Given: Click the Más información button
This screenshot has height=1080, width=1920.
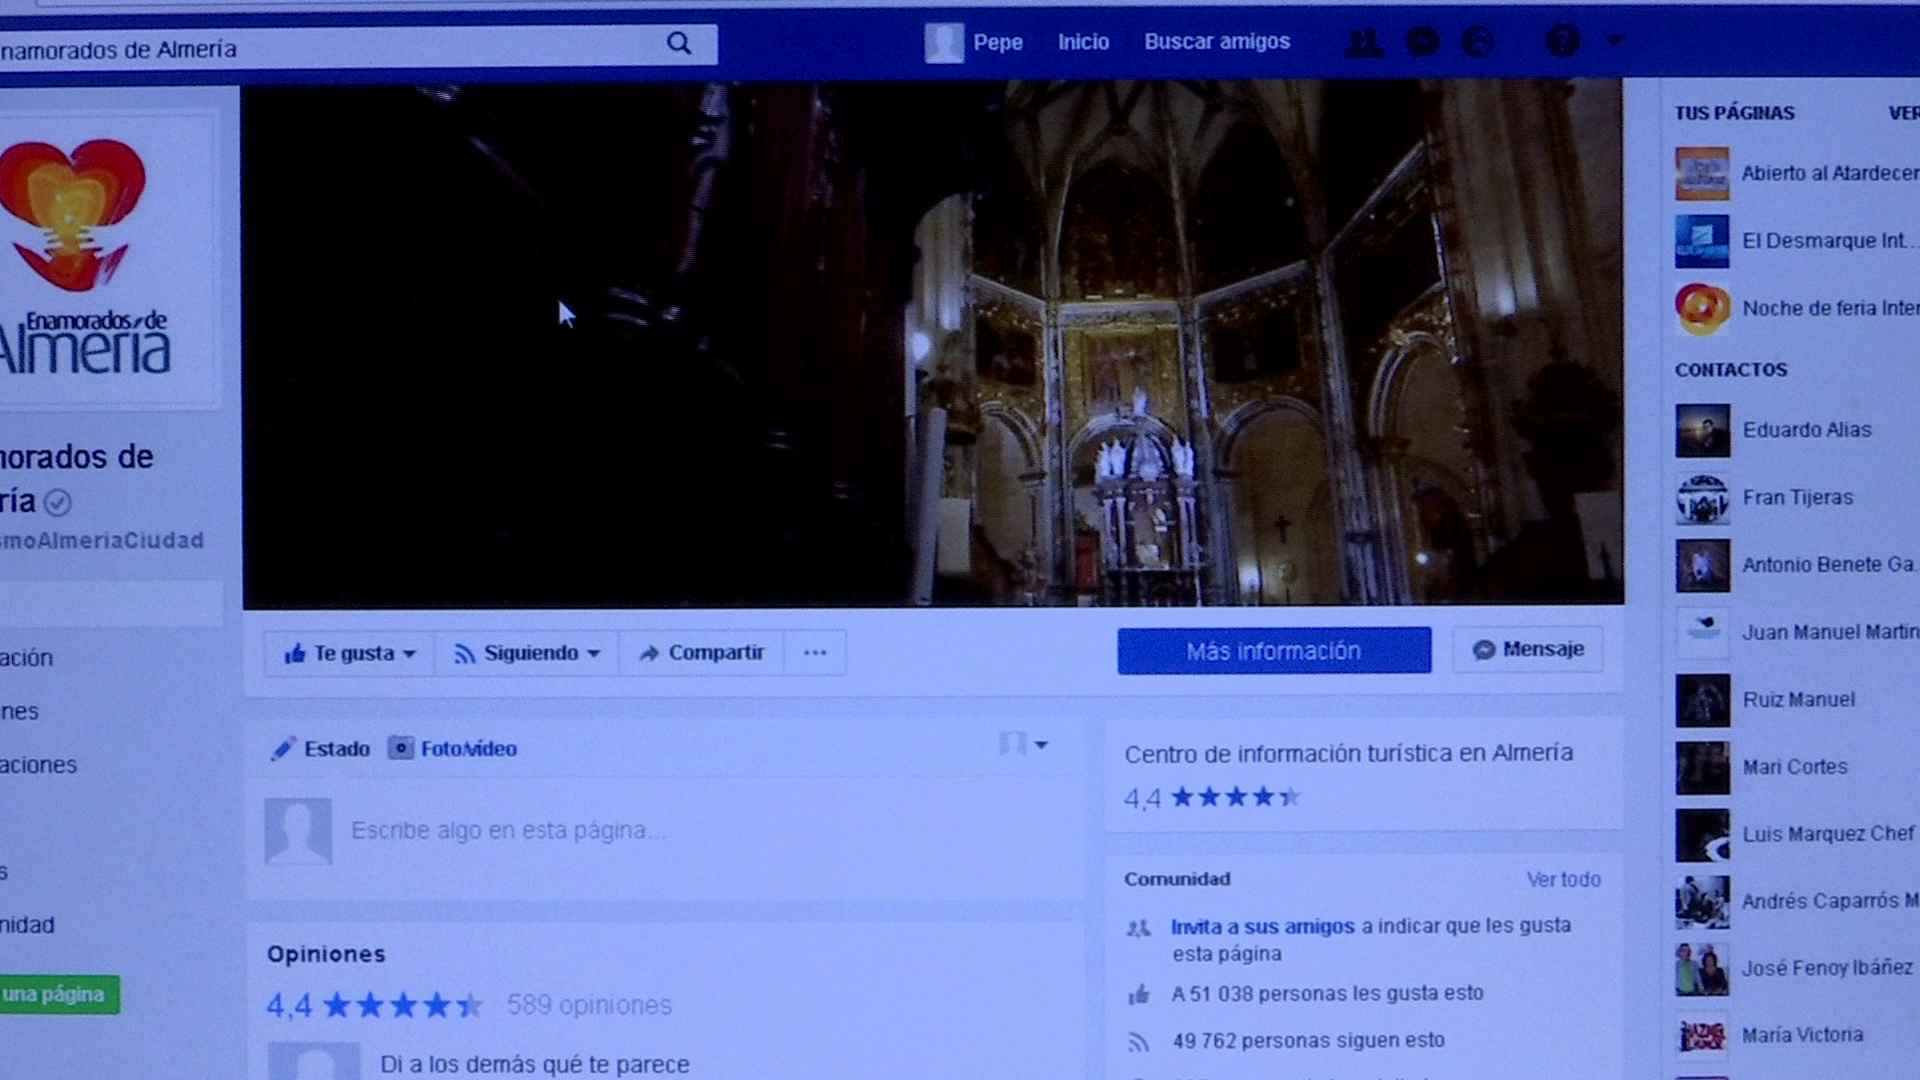Looking at the screenshot, I should 1273,651.
